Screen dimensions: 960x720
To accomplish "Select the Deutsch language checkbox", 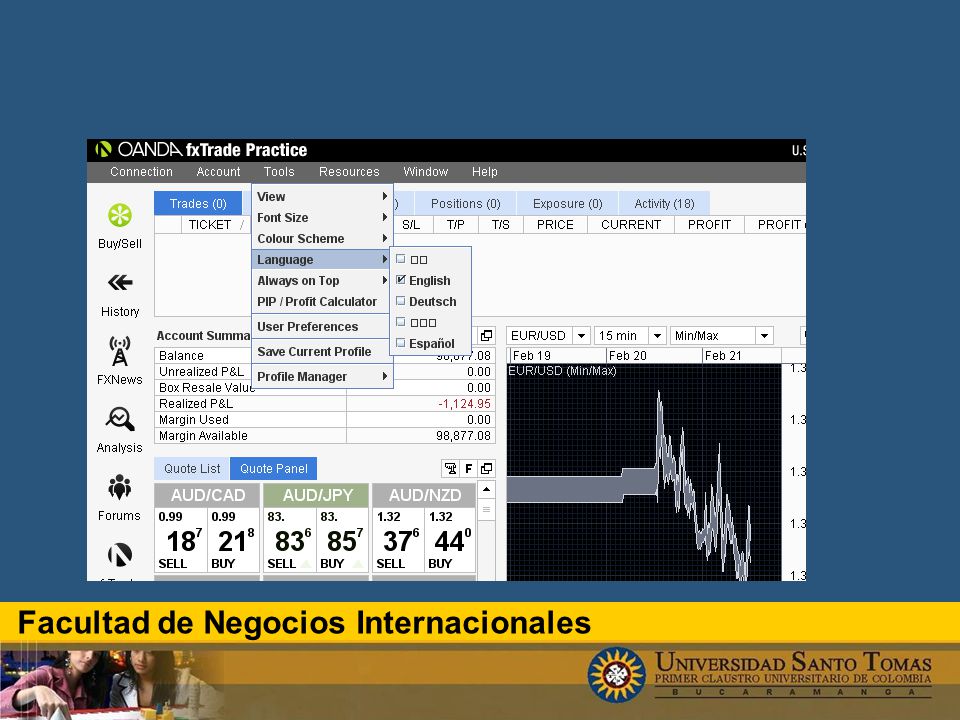I will [401, 301].
